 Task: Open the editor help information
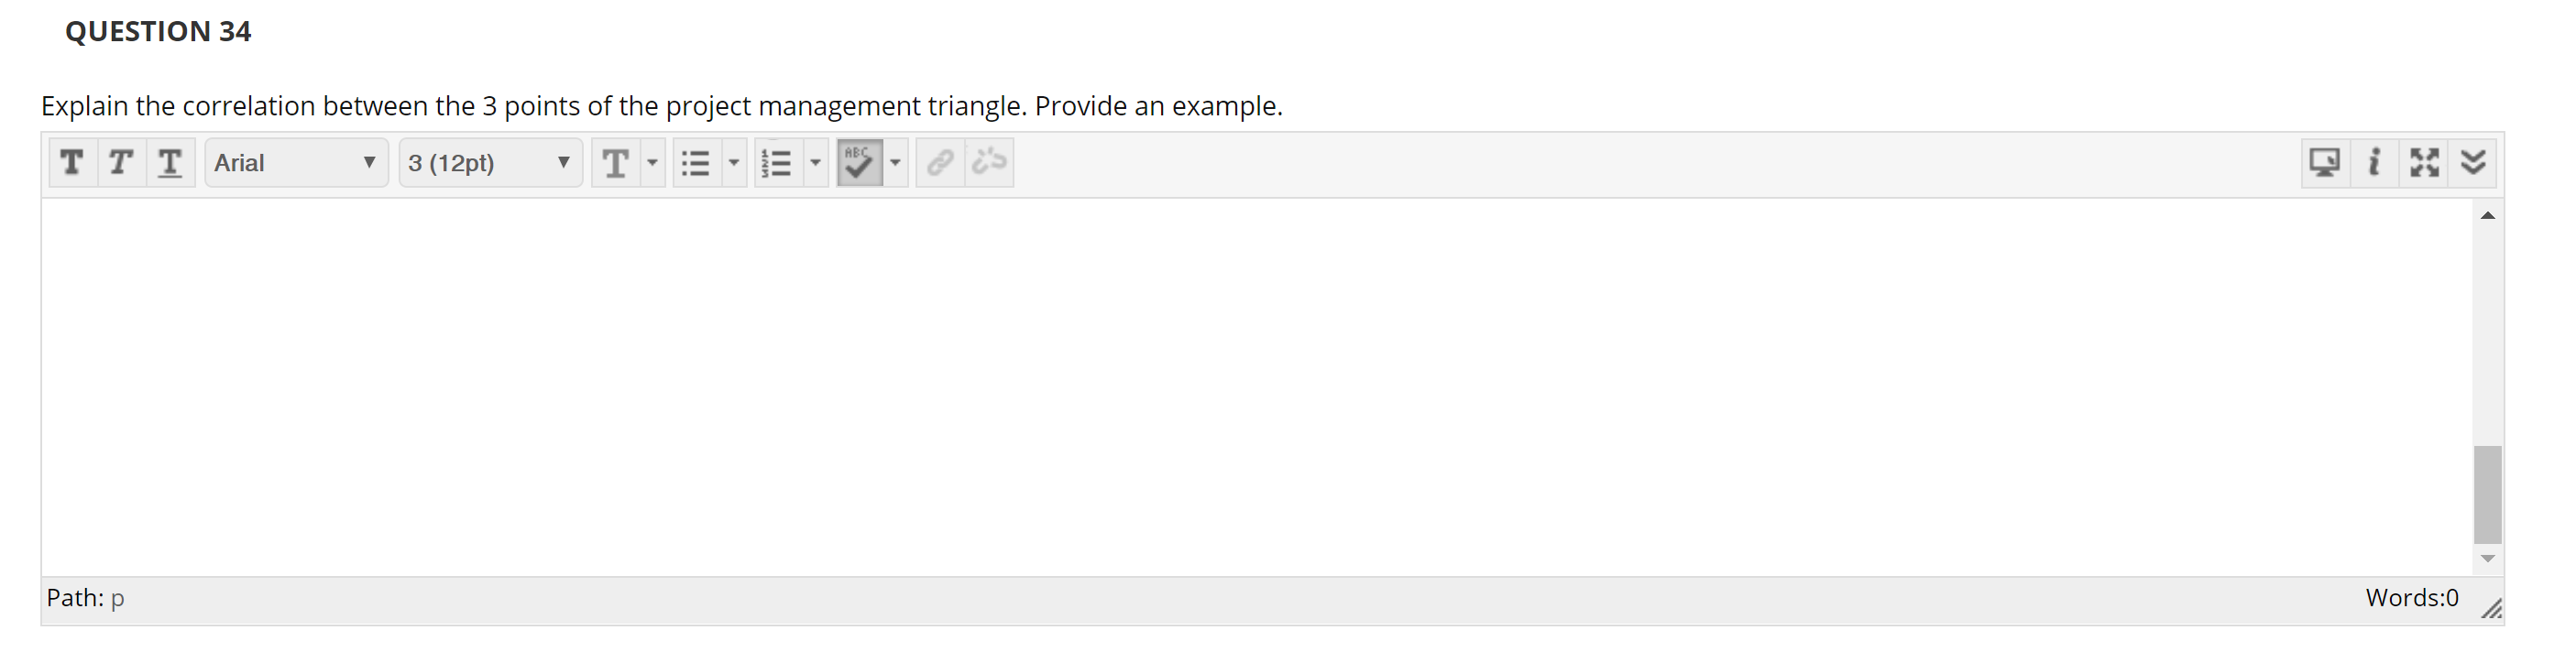pyautogui.click(x=2374, y=161)
